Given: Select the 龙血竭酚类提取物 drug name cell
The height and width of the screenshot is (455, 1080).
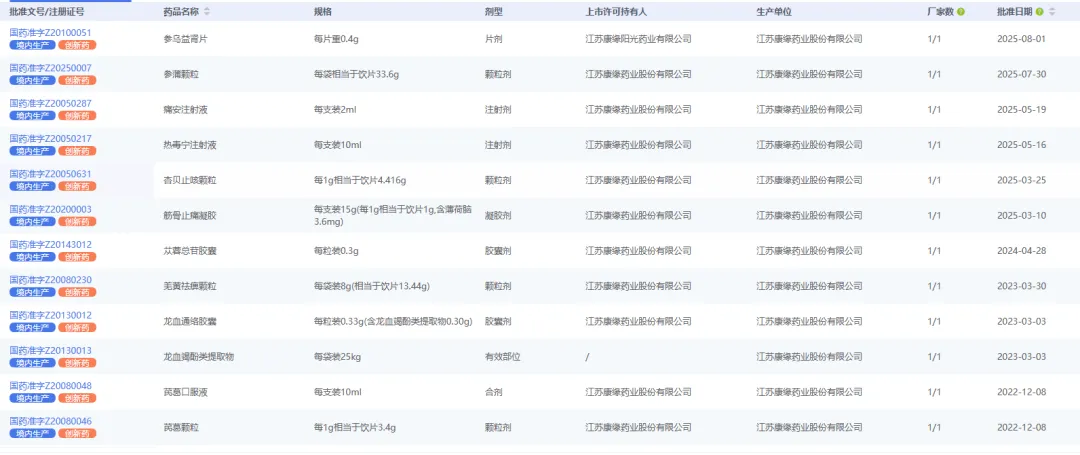Looking at the screenshot, I should coord(198,357).
